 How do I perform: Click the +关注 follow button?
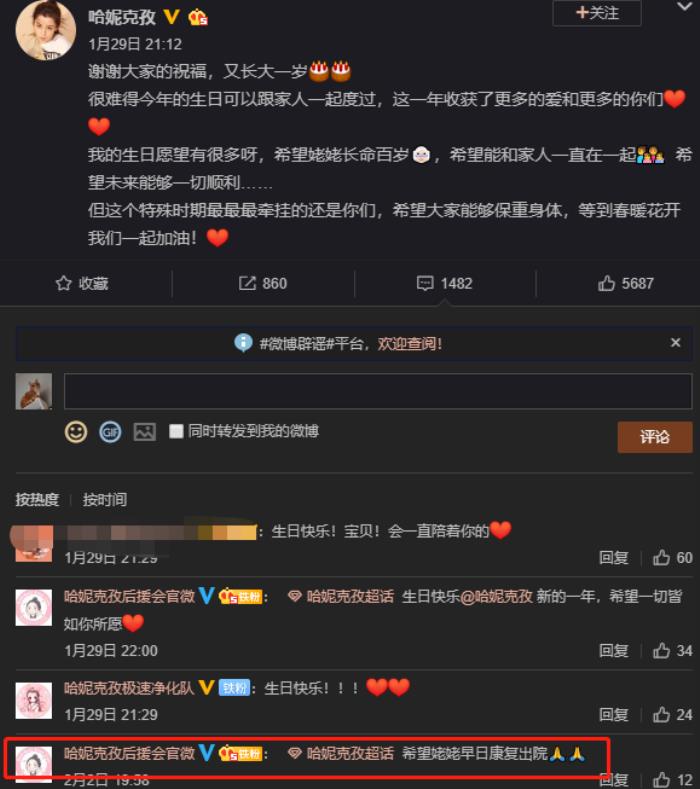tap(597, 13)
